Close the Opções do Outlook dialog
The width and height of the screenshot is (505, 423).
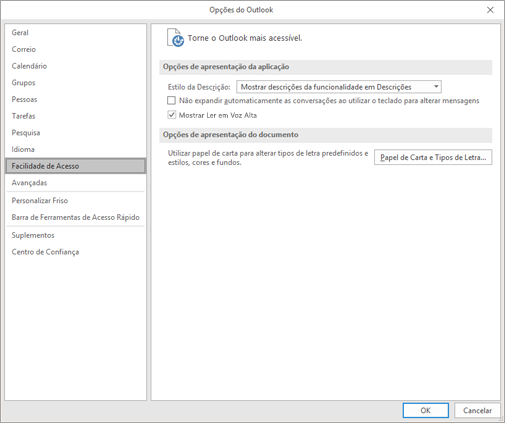coord(490,10)
